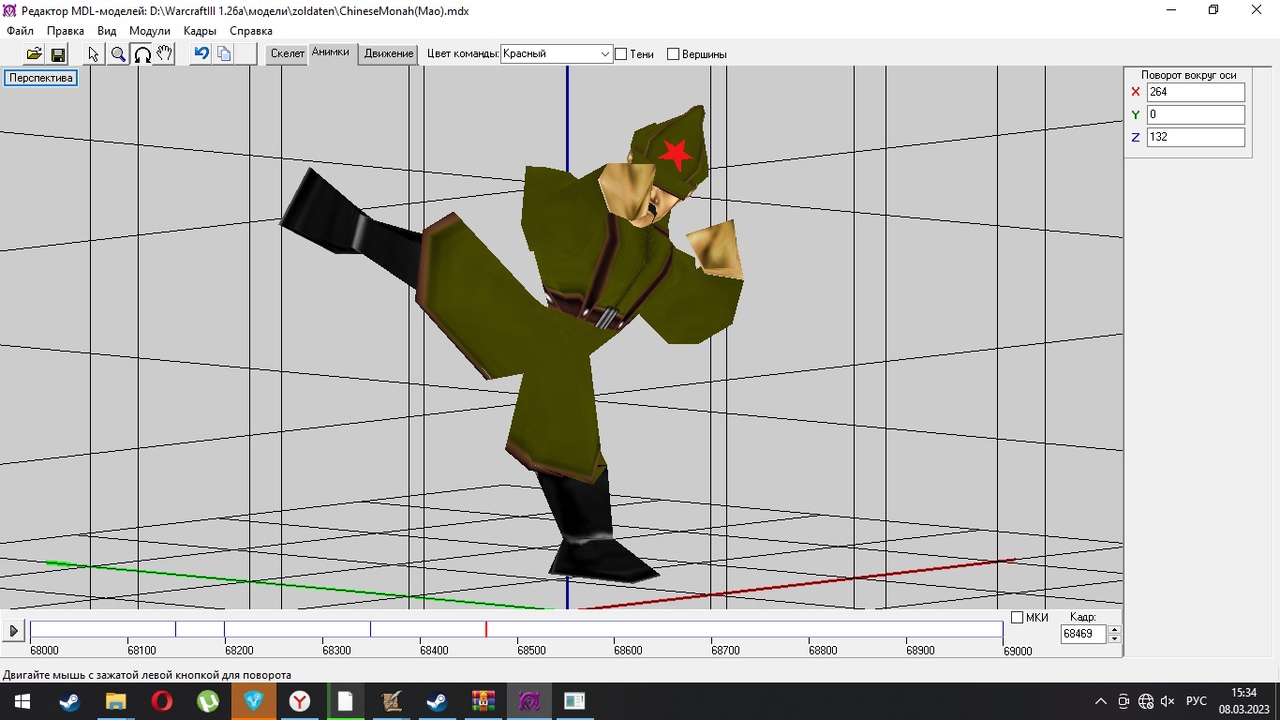The width and height of the screenshot is (1280, 720).
Task: Select the blue keyframe marker near 68150
Action: click(x=176, y=629)
